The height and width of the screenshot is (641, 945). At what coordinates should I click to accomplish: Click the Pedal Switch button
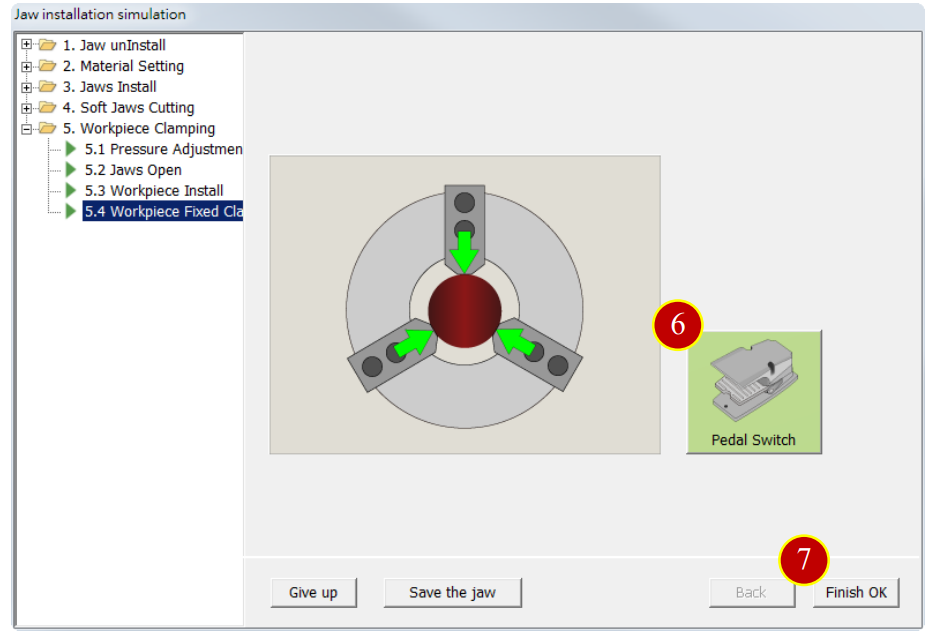[x=753, y=392]
